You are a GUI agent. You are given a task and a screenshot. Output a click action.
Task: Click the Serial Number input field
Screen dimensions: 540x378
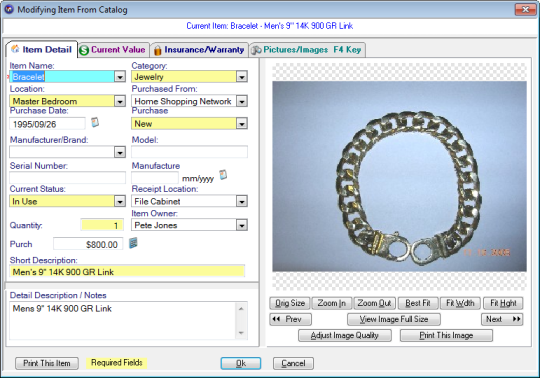point(68,178)
